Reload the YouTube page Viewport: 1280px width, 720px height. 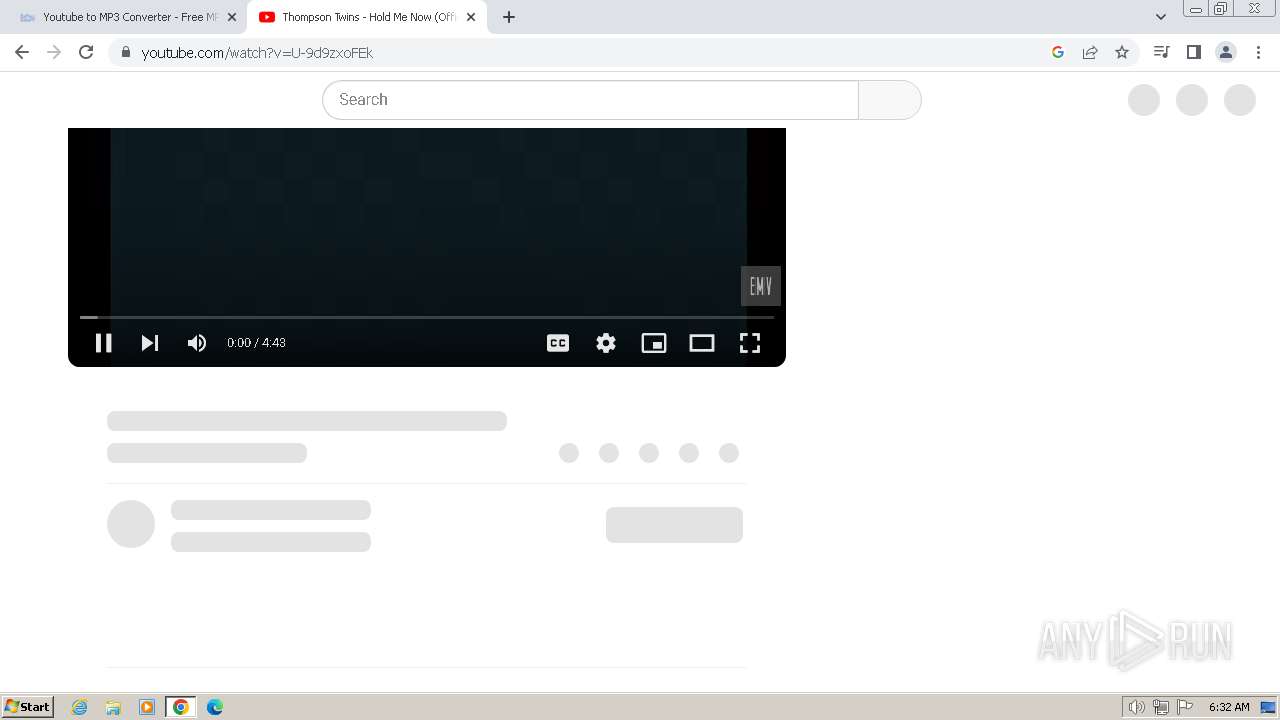tap(86, 52)
